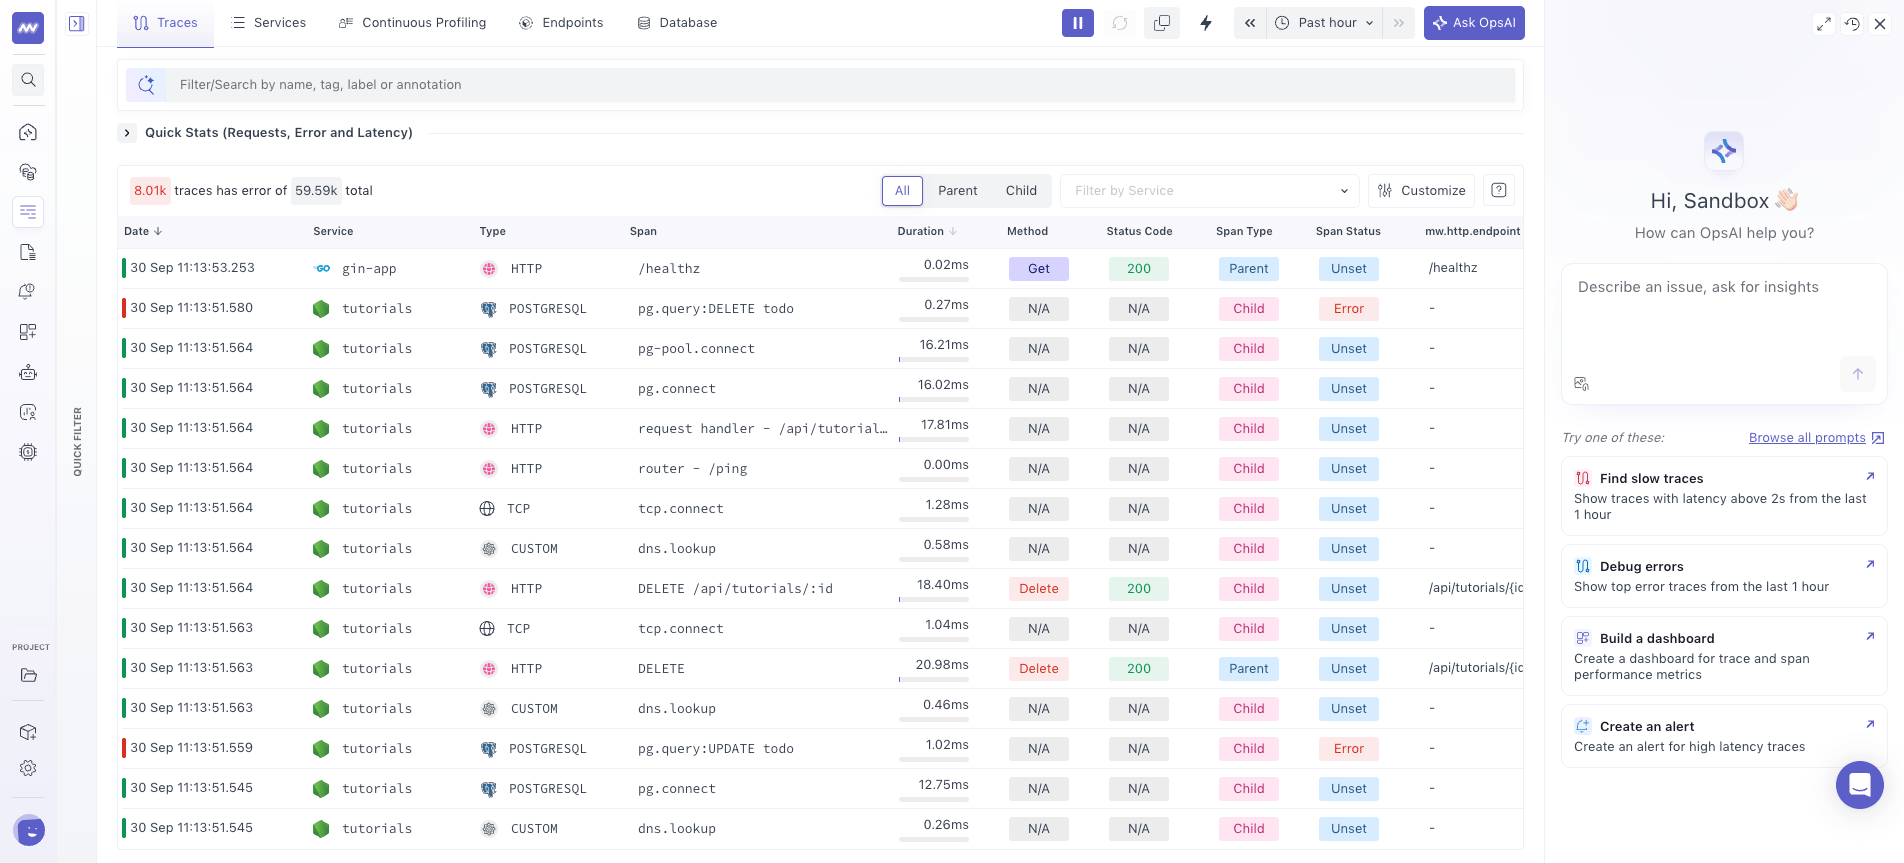Click the Customize columns button
Viewport: 1904px width, 863px height.
[x=1421, y=190]
